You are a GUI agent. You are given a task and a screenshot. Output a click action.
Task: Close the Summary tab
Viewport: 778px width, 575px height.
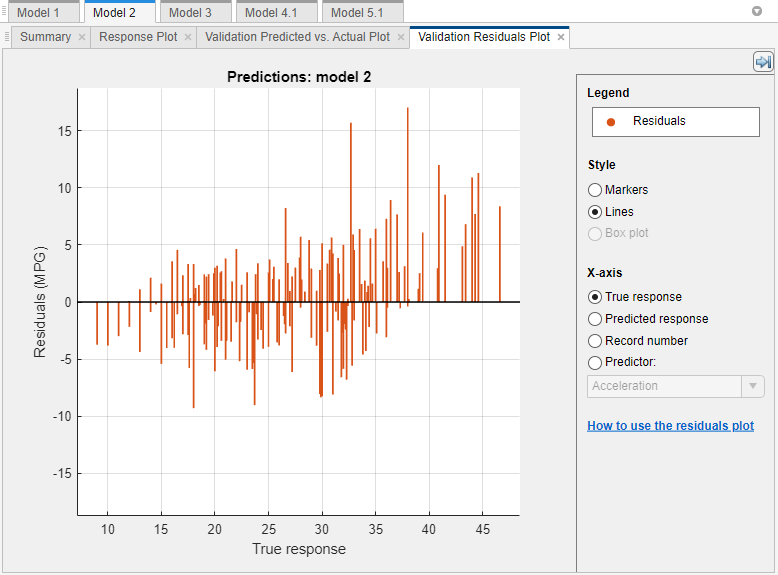point(82,38)
